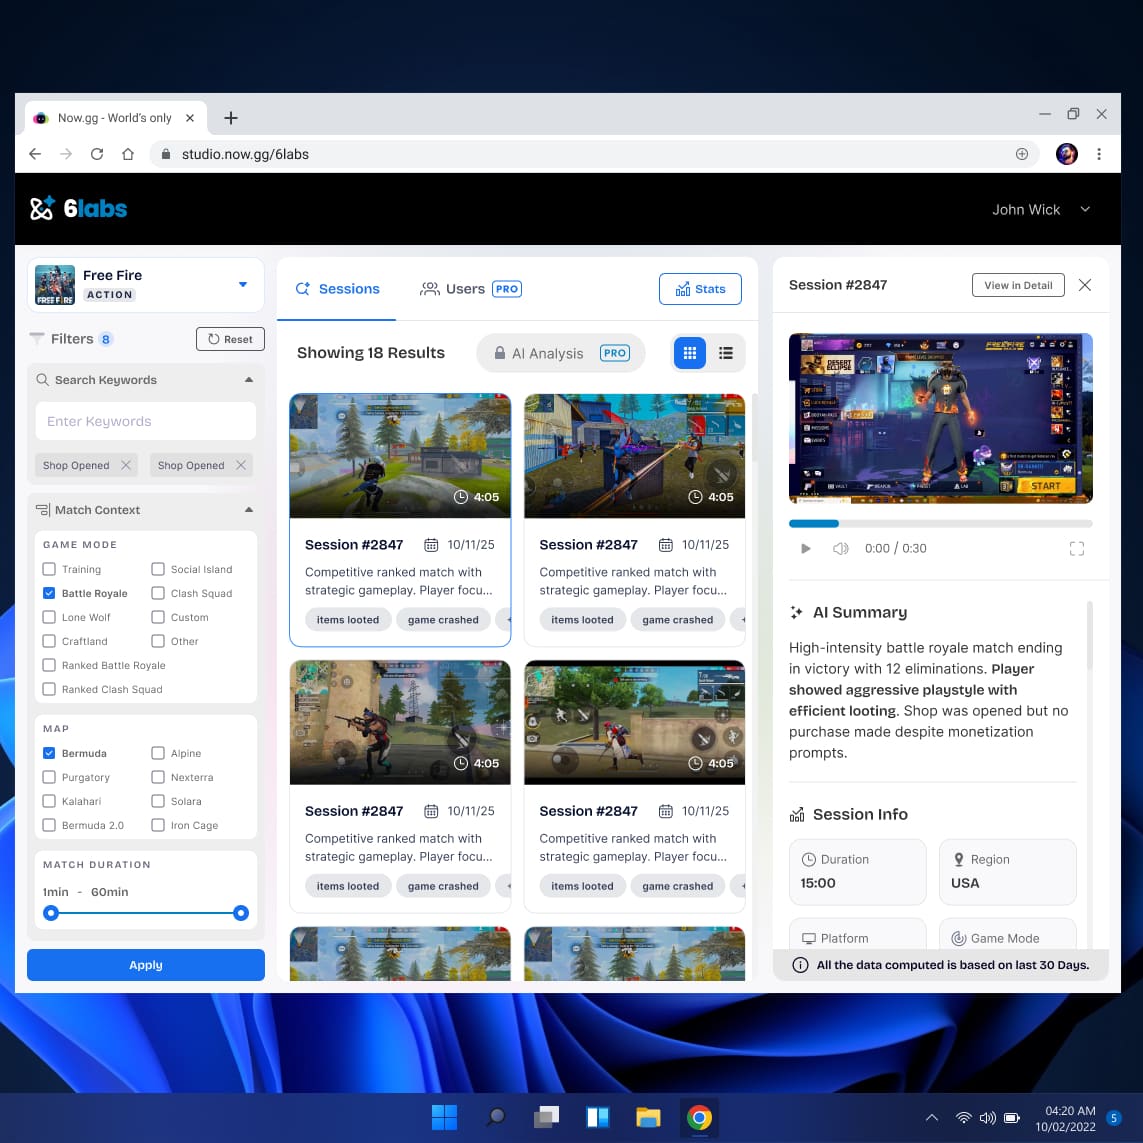Collapse the Match Context section
1143x1143 pixels.
pyautogui.click(x=249, y=510)
